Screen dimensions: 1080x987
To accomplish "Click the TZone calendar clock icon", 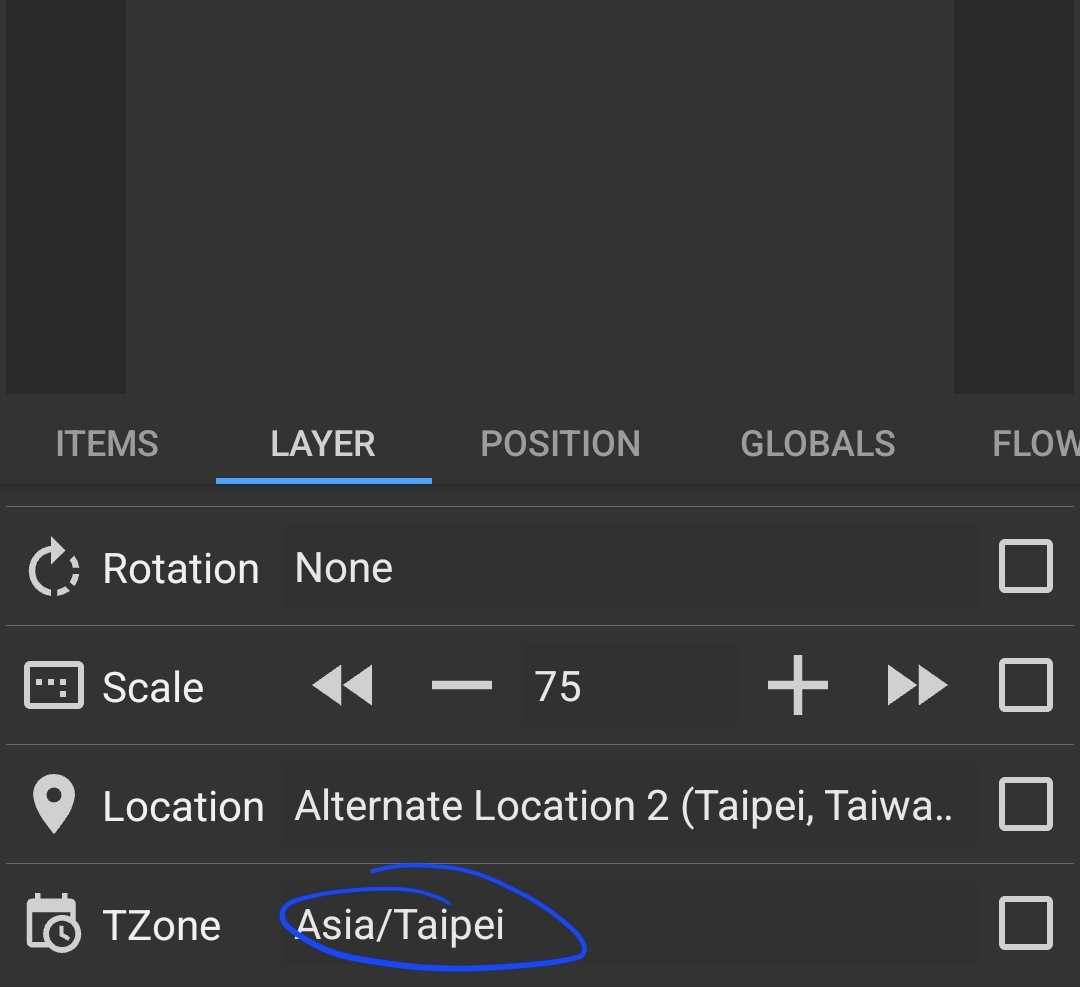I will pos(53,924).
